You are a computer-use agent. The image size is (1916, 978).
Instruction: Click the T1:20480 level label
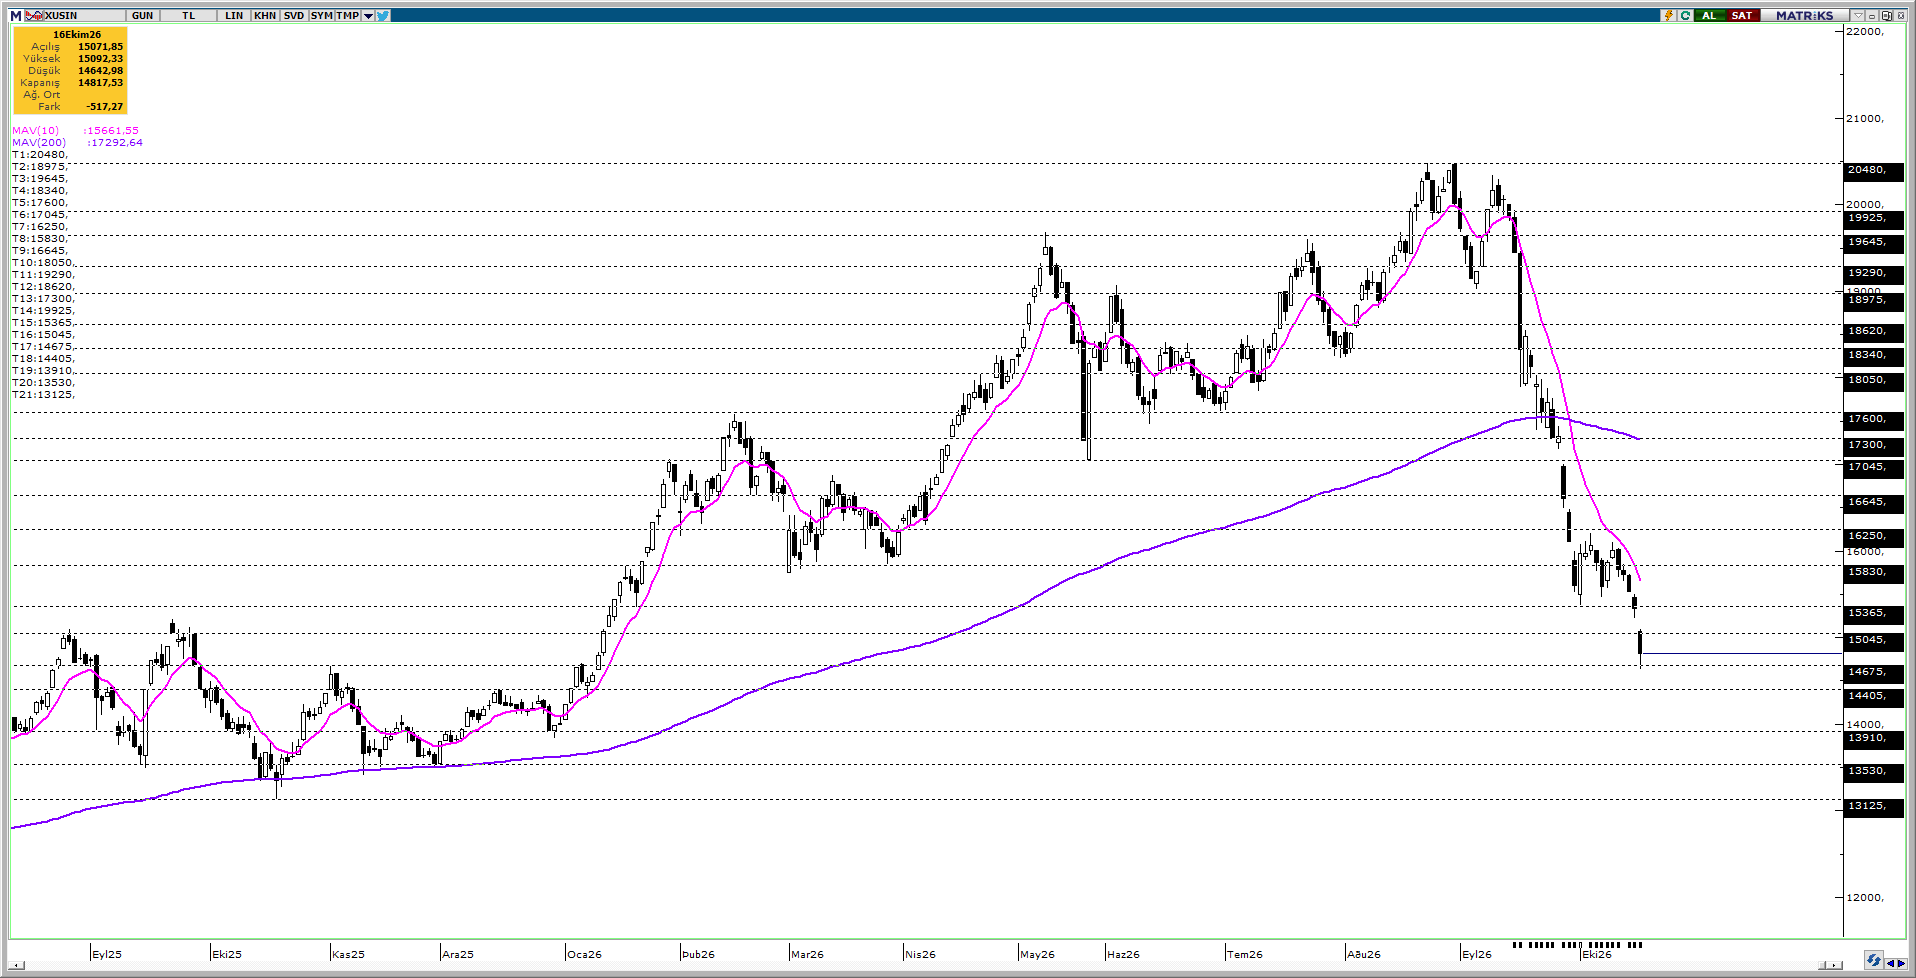[x=40, y=154]
